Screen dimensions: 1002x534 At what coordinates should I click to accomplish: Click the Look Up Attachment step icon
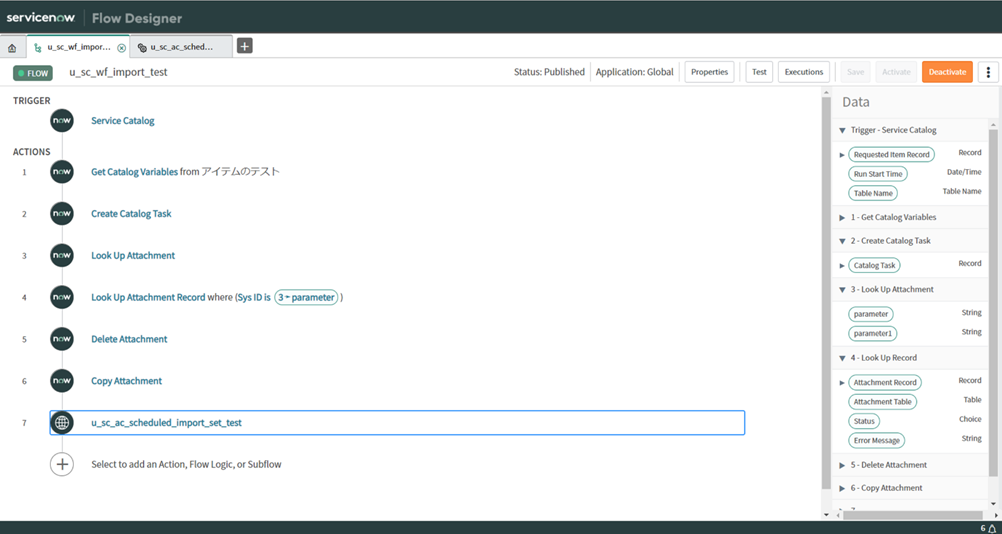(62, 256)
